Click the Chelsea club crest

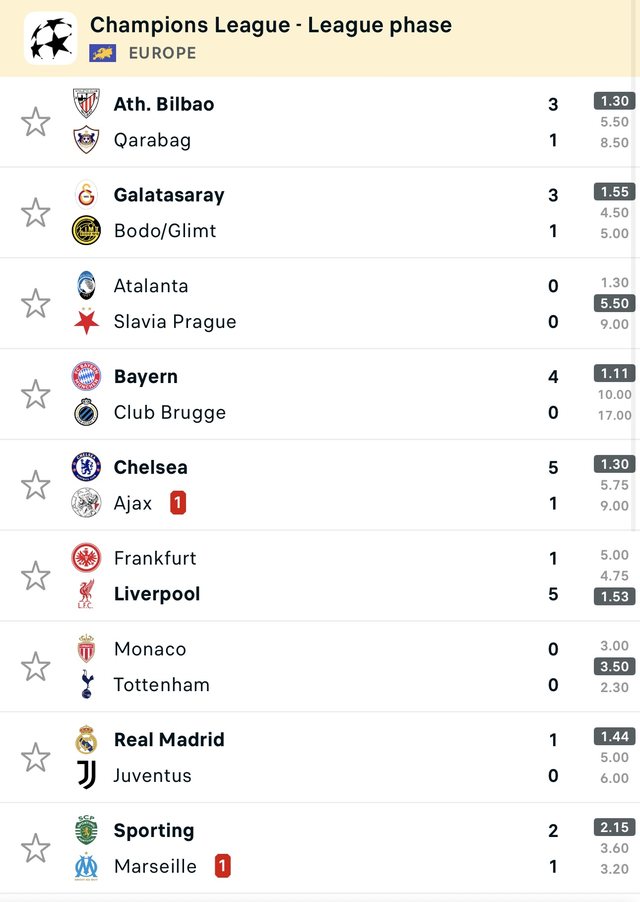[87, 467]
